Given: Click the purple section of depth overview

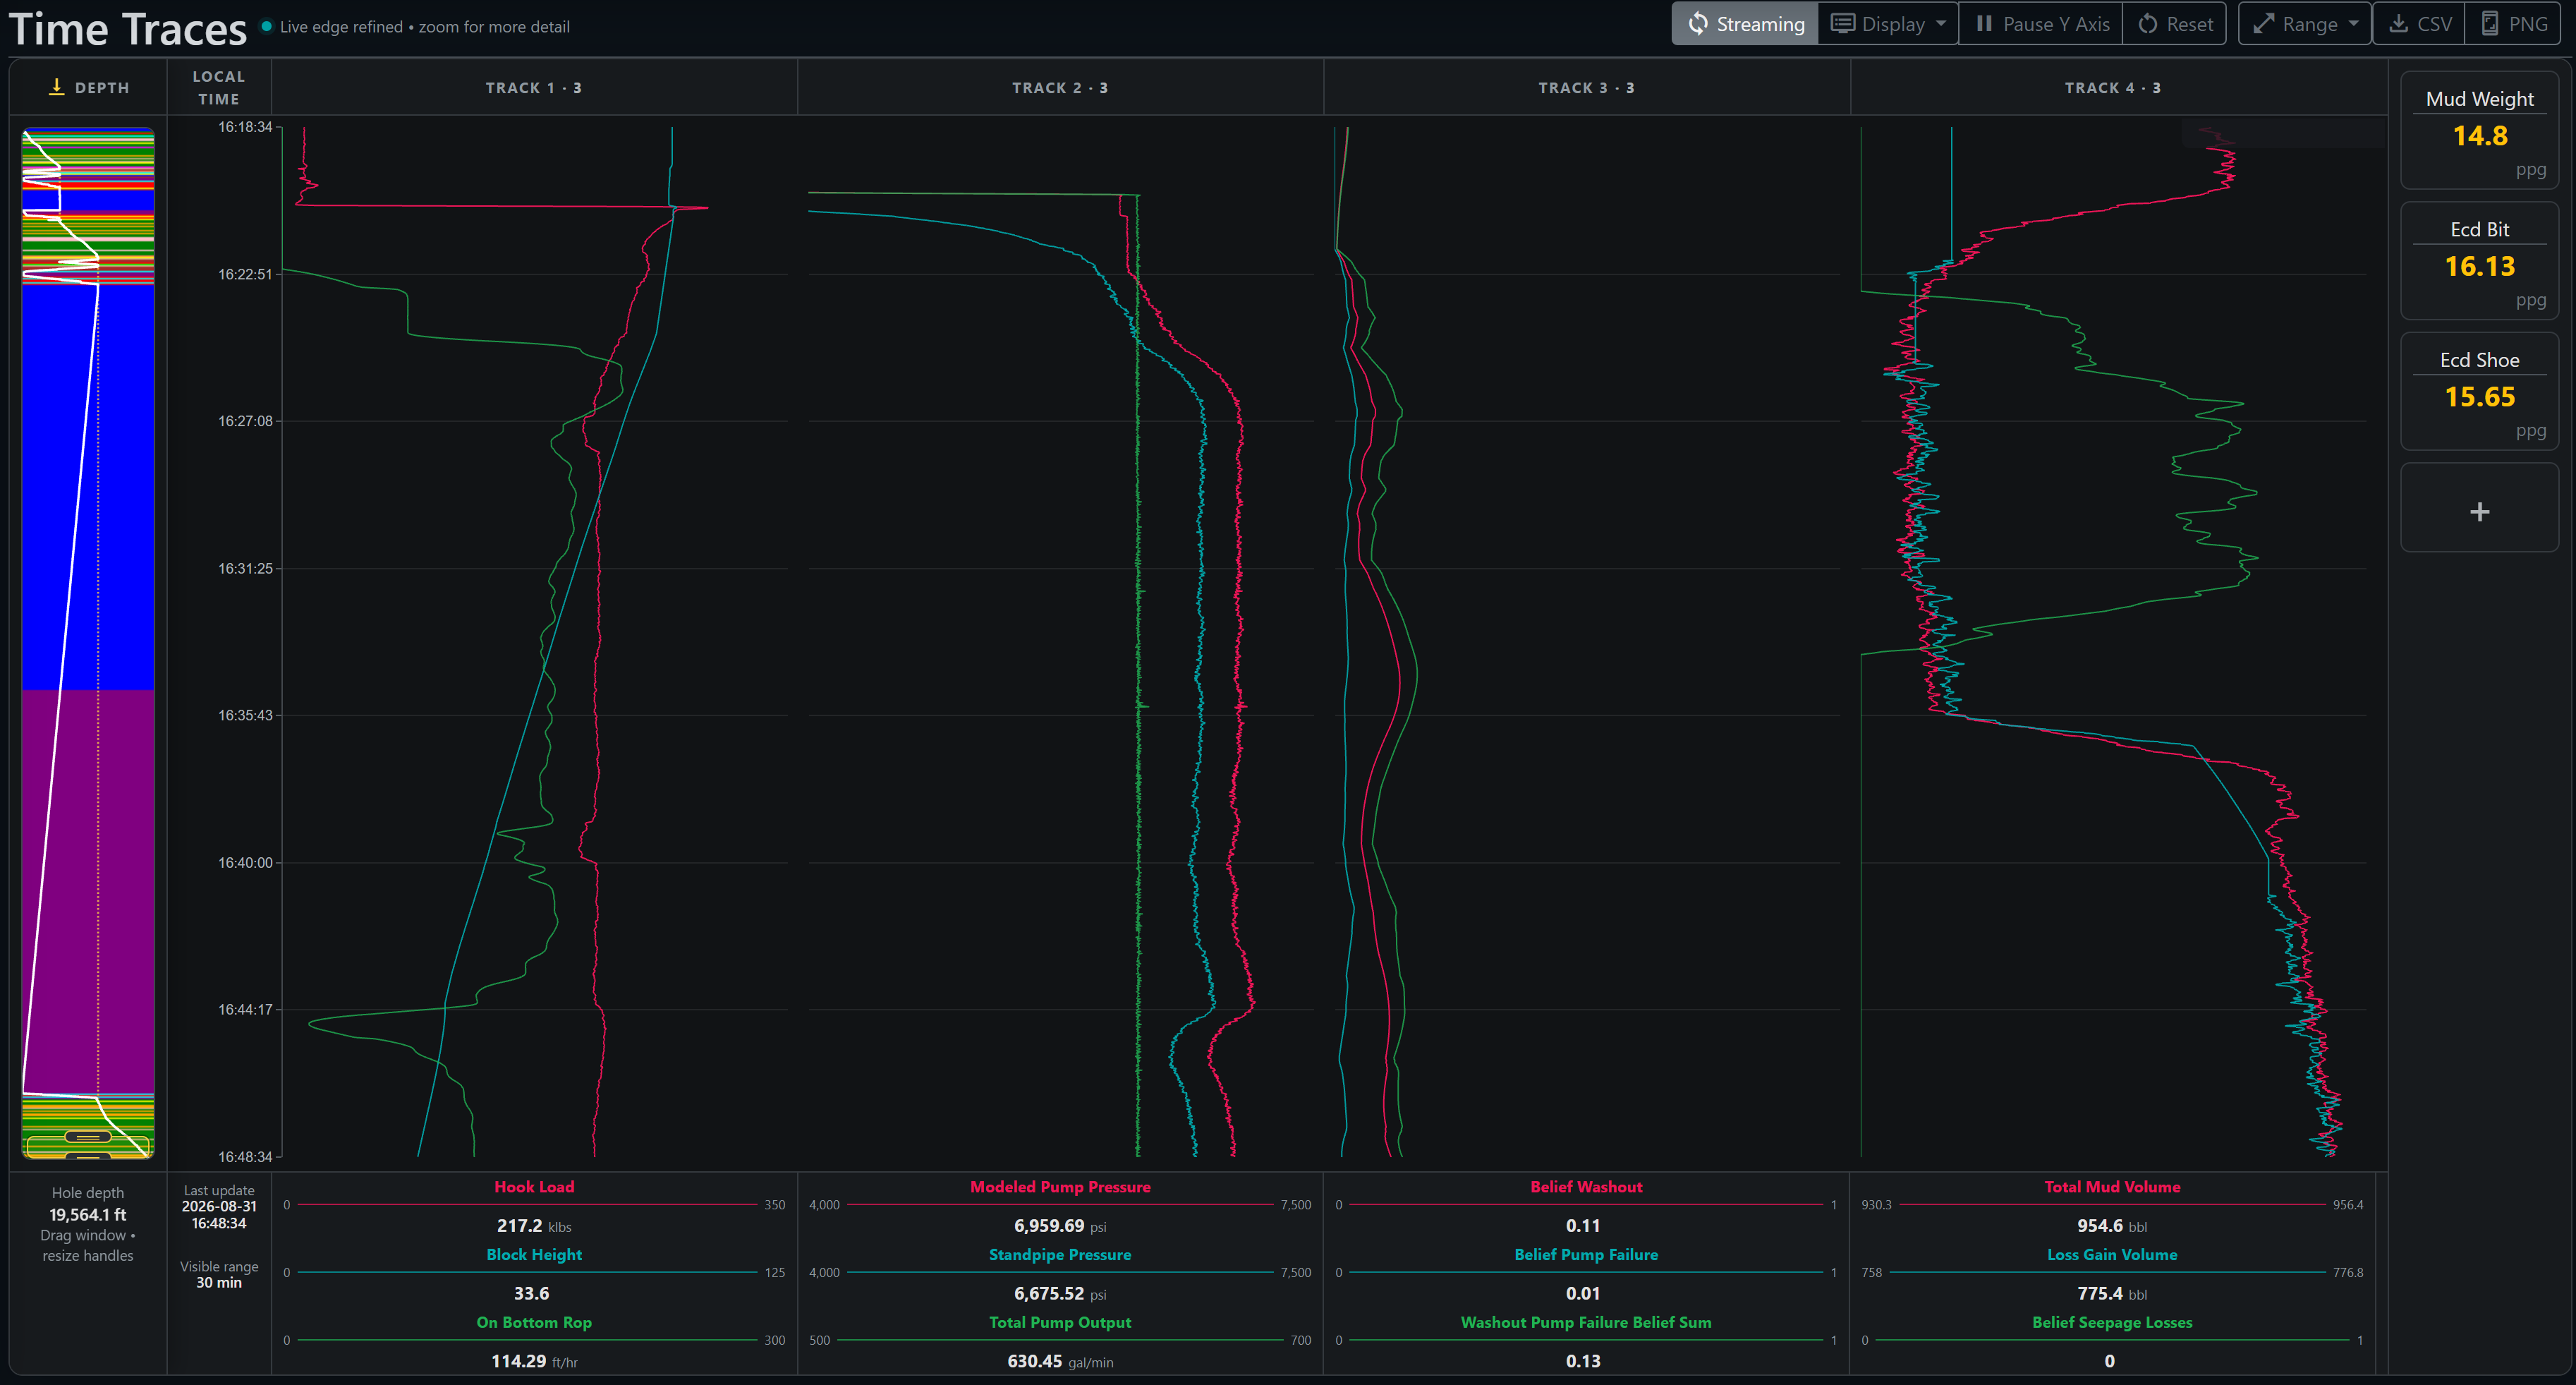Looking at the screenshot, I should [x=88, y=890].
